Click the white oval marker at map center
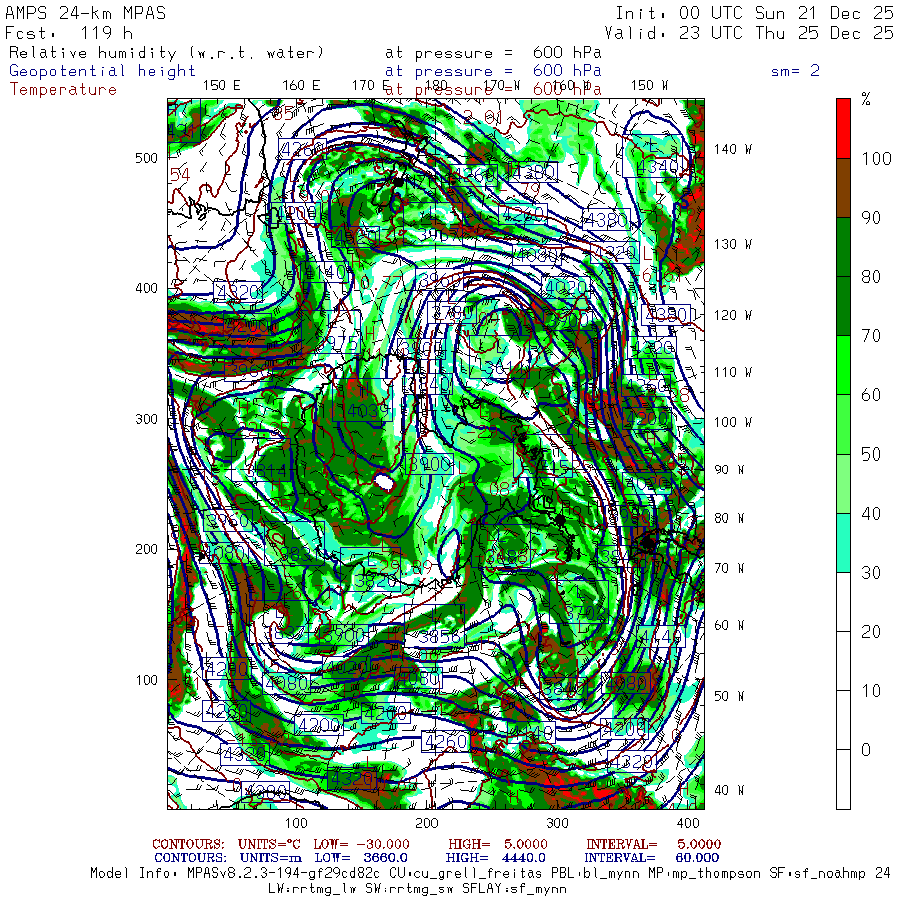The width and height of the screenshot is (900, 900). pyautogui.click(x=382, y=481)
